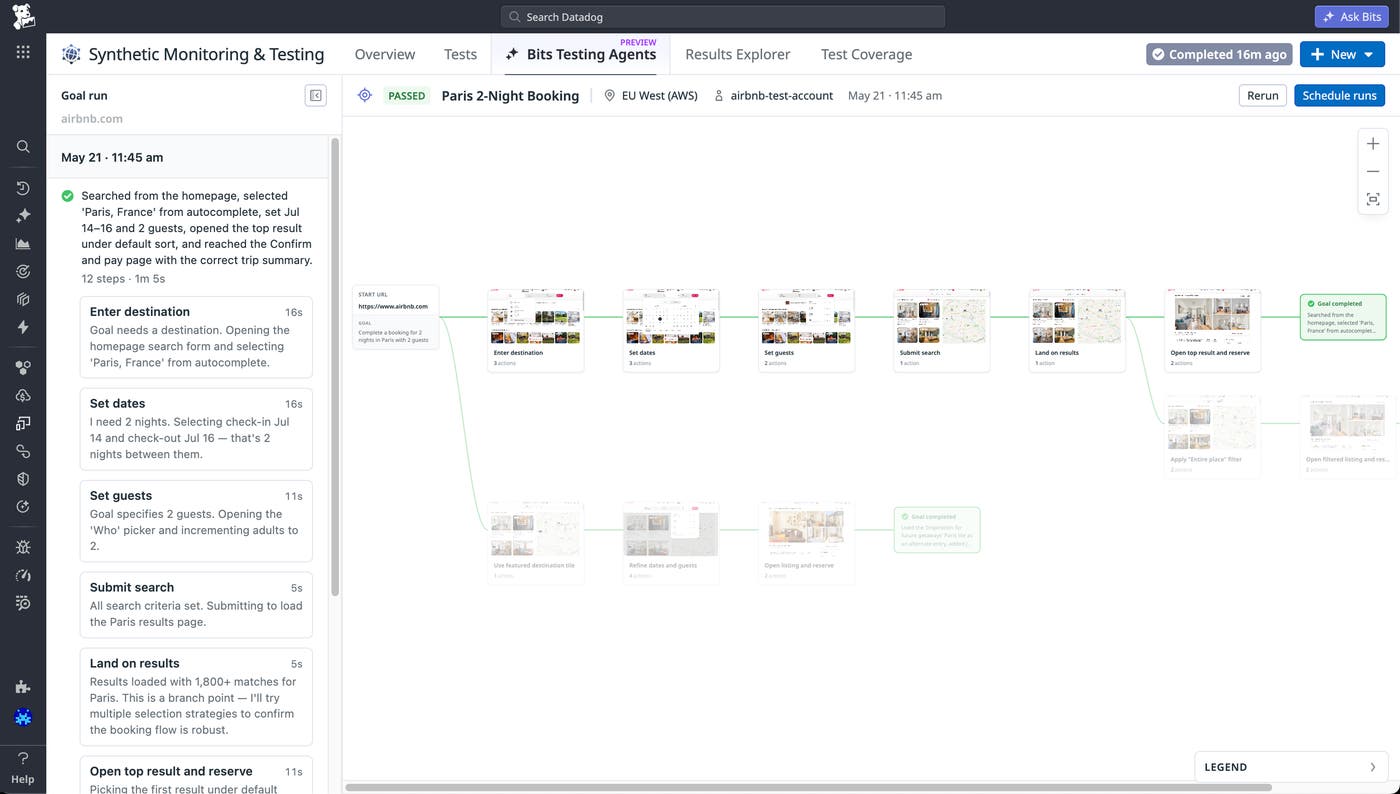Zoom in on the flow canvas

(x=1373, y=144)
